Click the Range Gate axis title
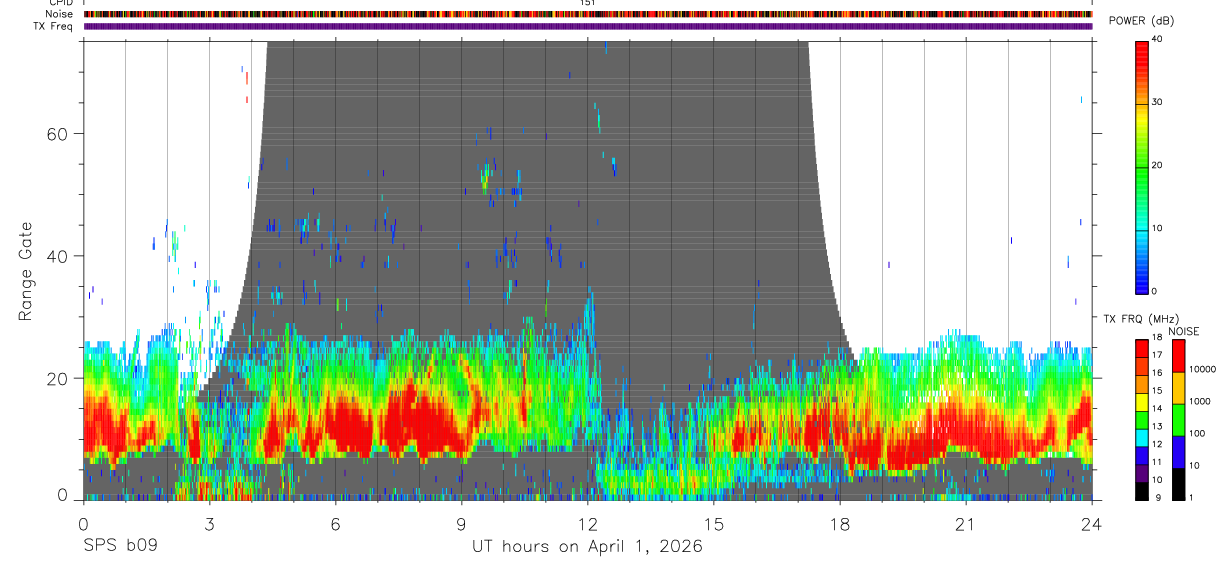 click(25, 272)
